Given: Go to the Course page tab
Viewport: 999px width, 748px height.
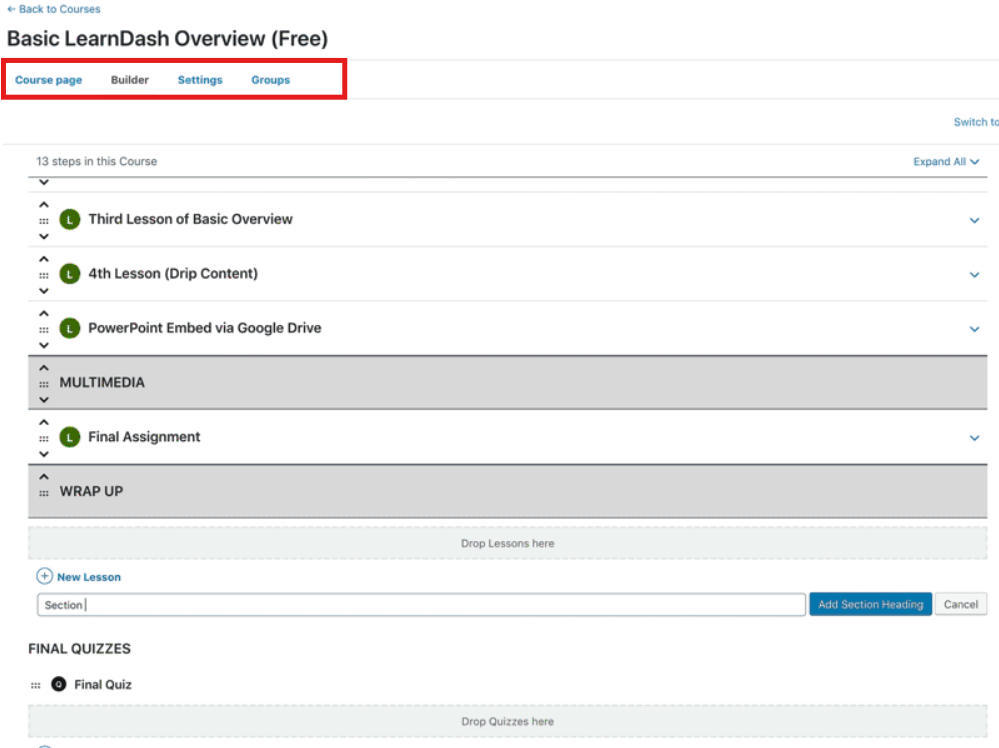Looking at the screenshot, I should point(48,80).
